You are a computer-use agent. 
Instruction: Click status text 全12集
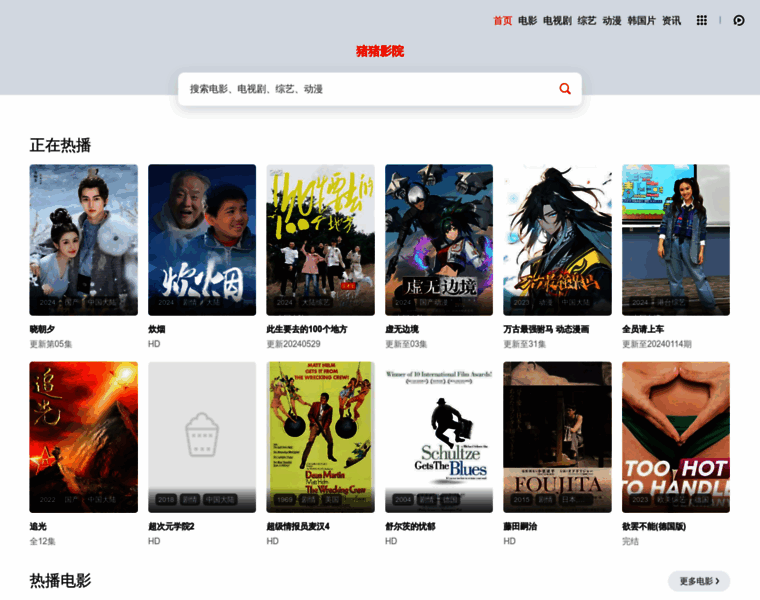[x=42, y=541]
